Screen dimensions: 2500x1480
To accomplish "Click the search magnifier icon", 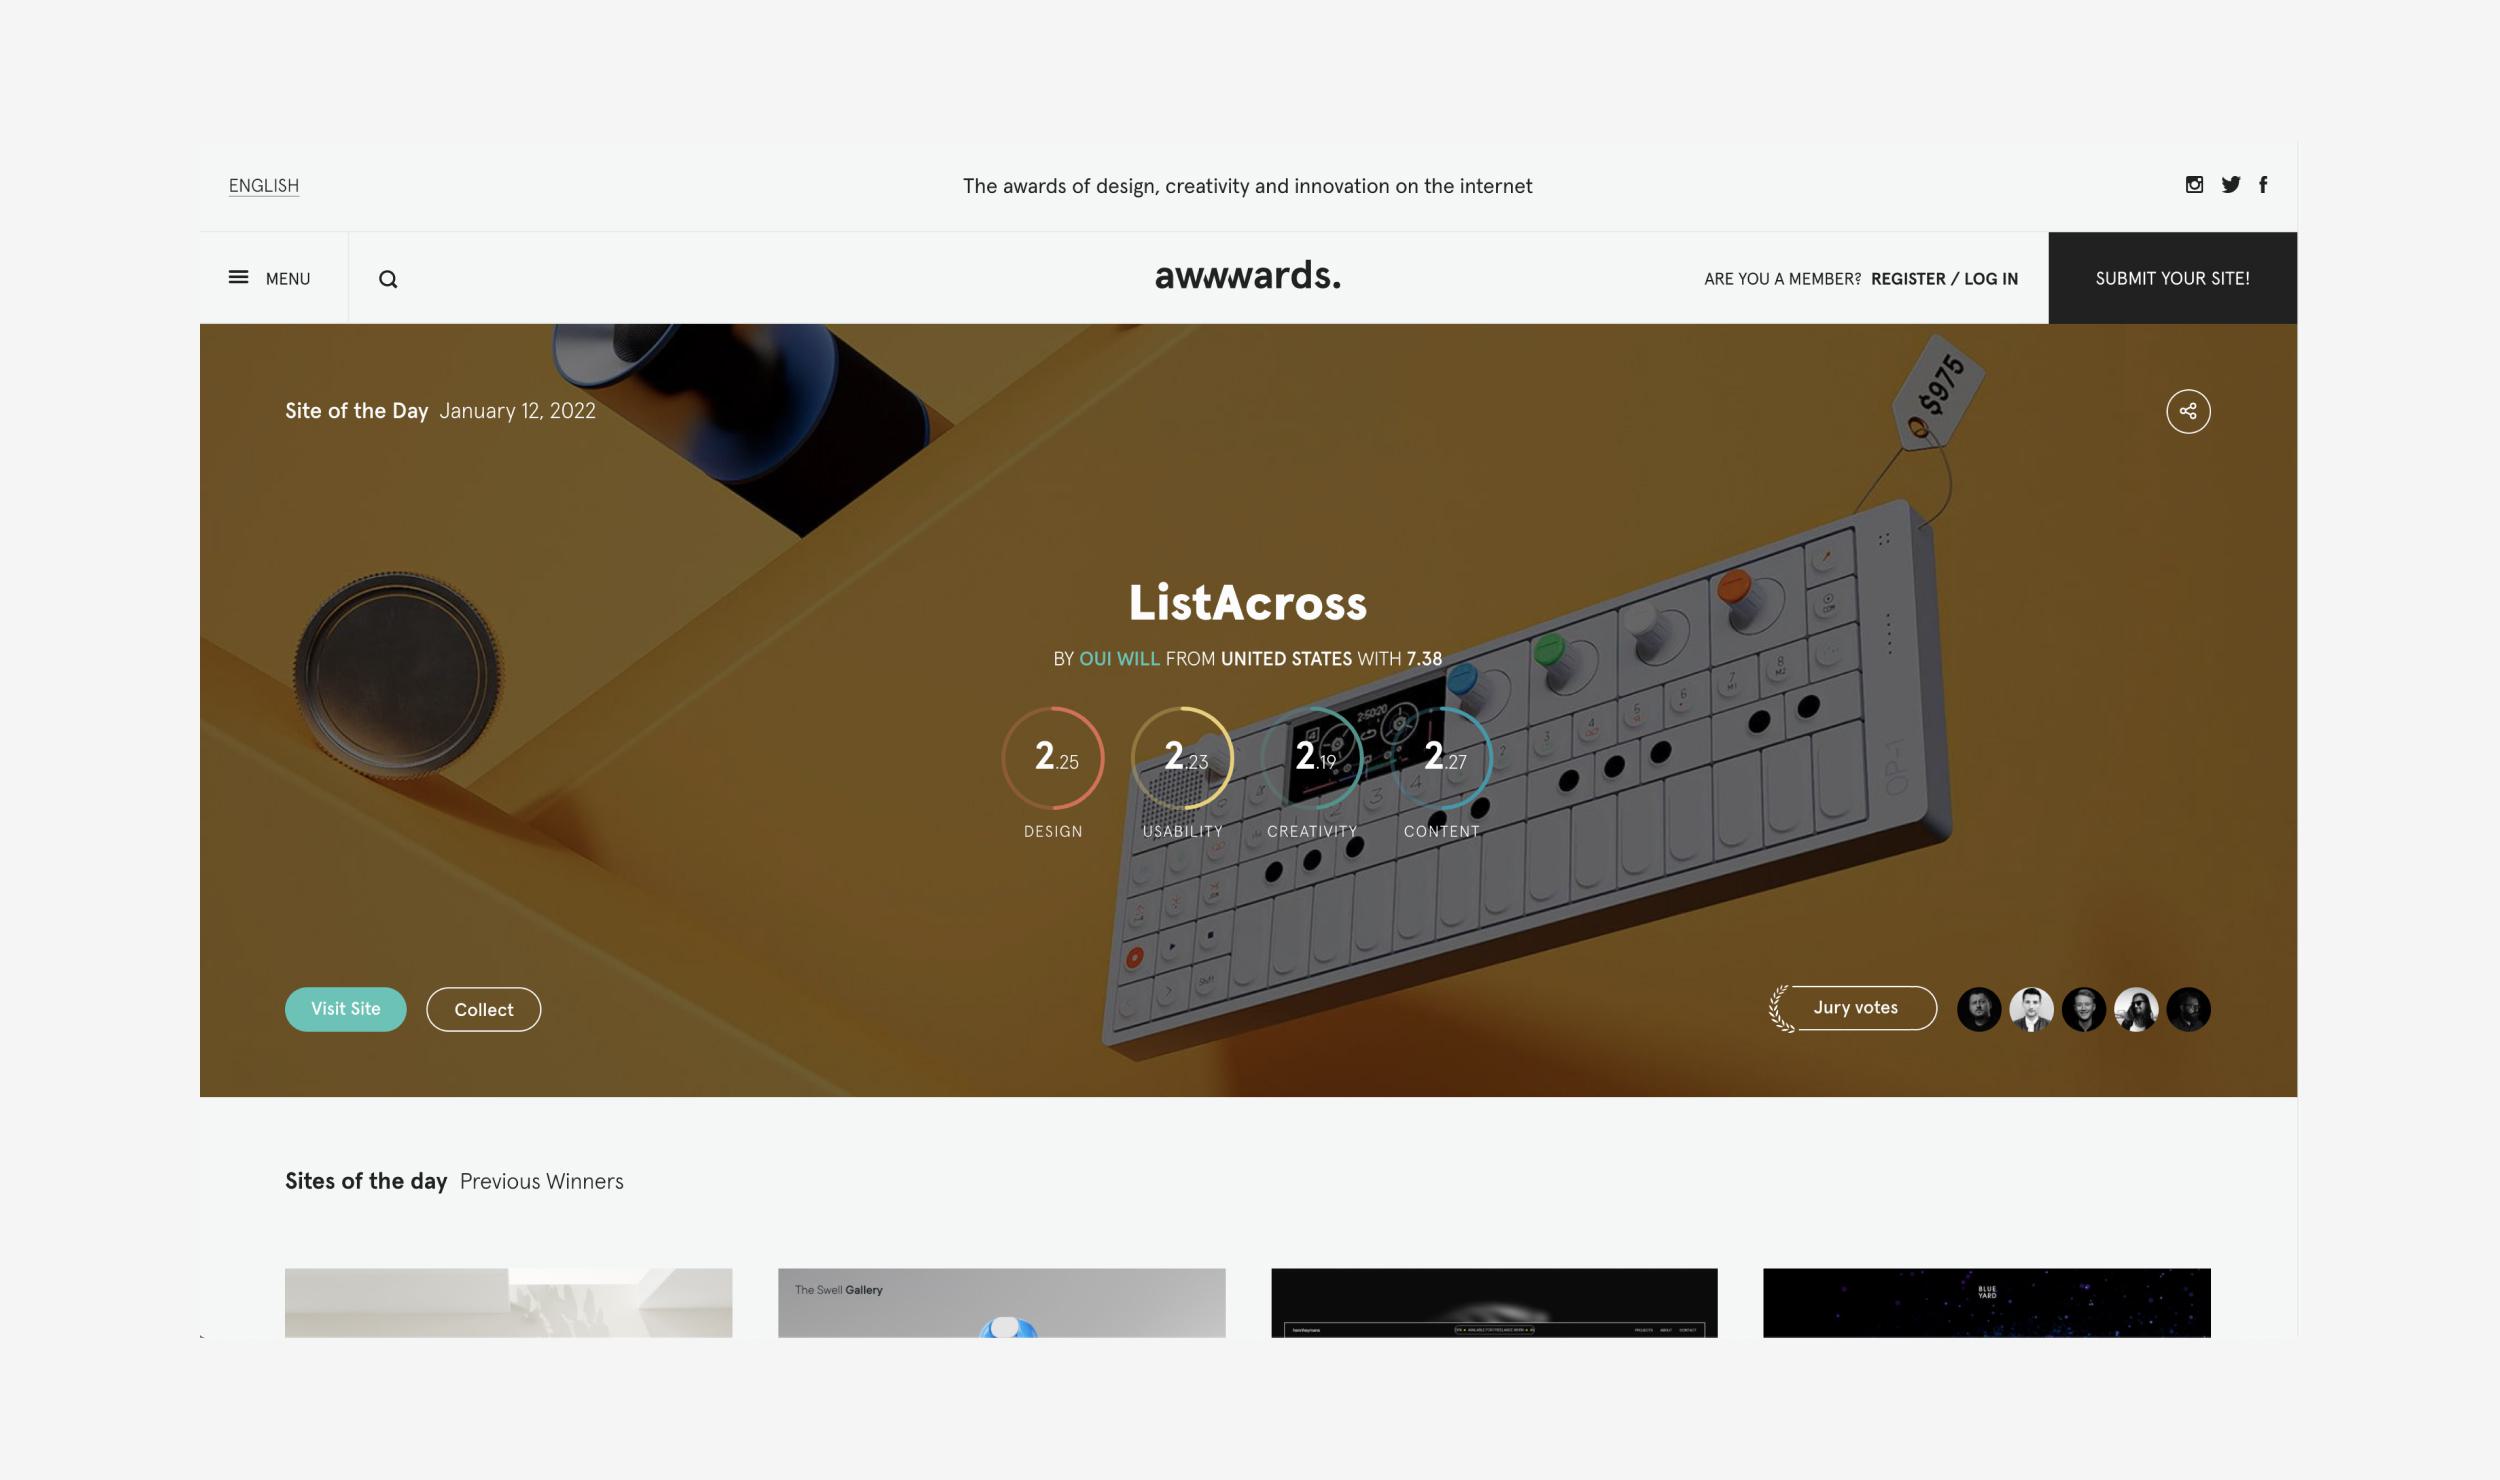I will click(388, 279).
